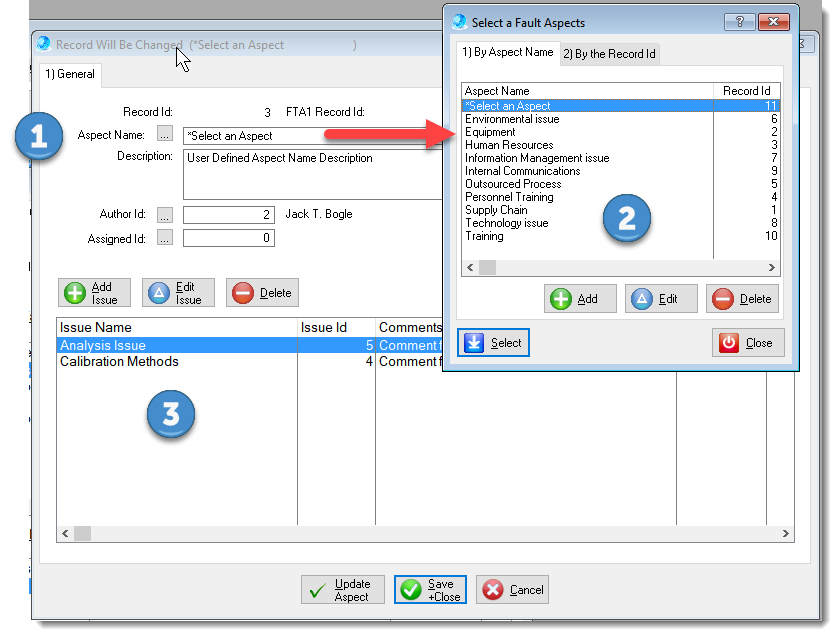Select Human Resources in aspect list
The height and width of the screenshot is (636, 837).
click(x=509, y=145)
